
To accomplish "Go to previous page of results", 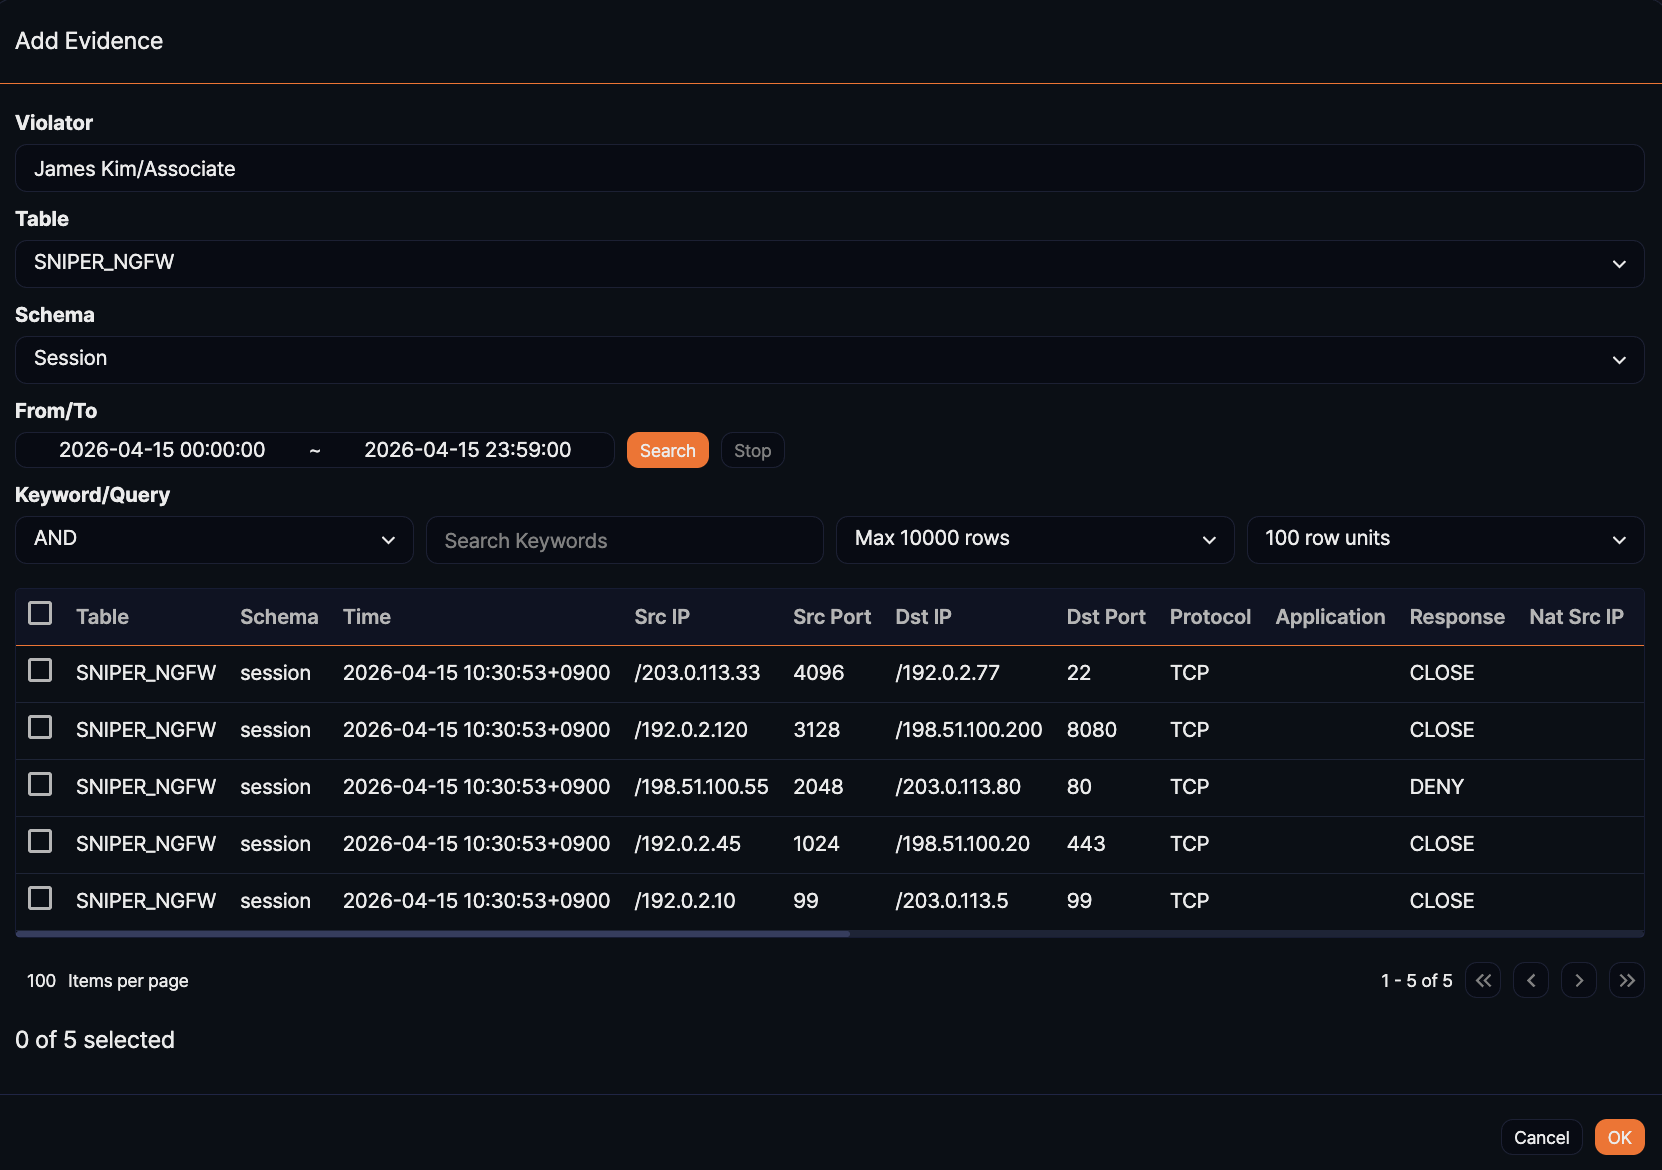I will pos(1531,980).
